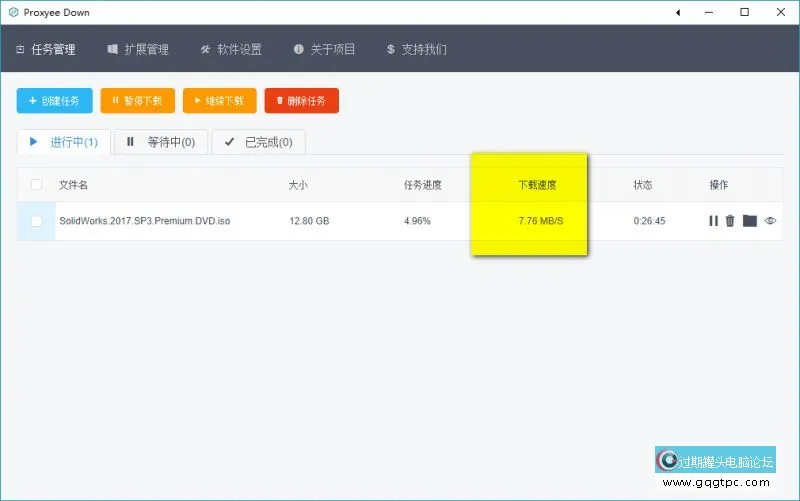Screen dimensions: 800x501
Task: Switch to the 等待中(0) tab
Action: click(162, 142)
